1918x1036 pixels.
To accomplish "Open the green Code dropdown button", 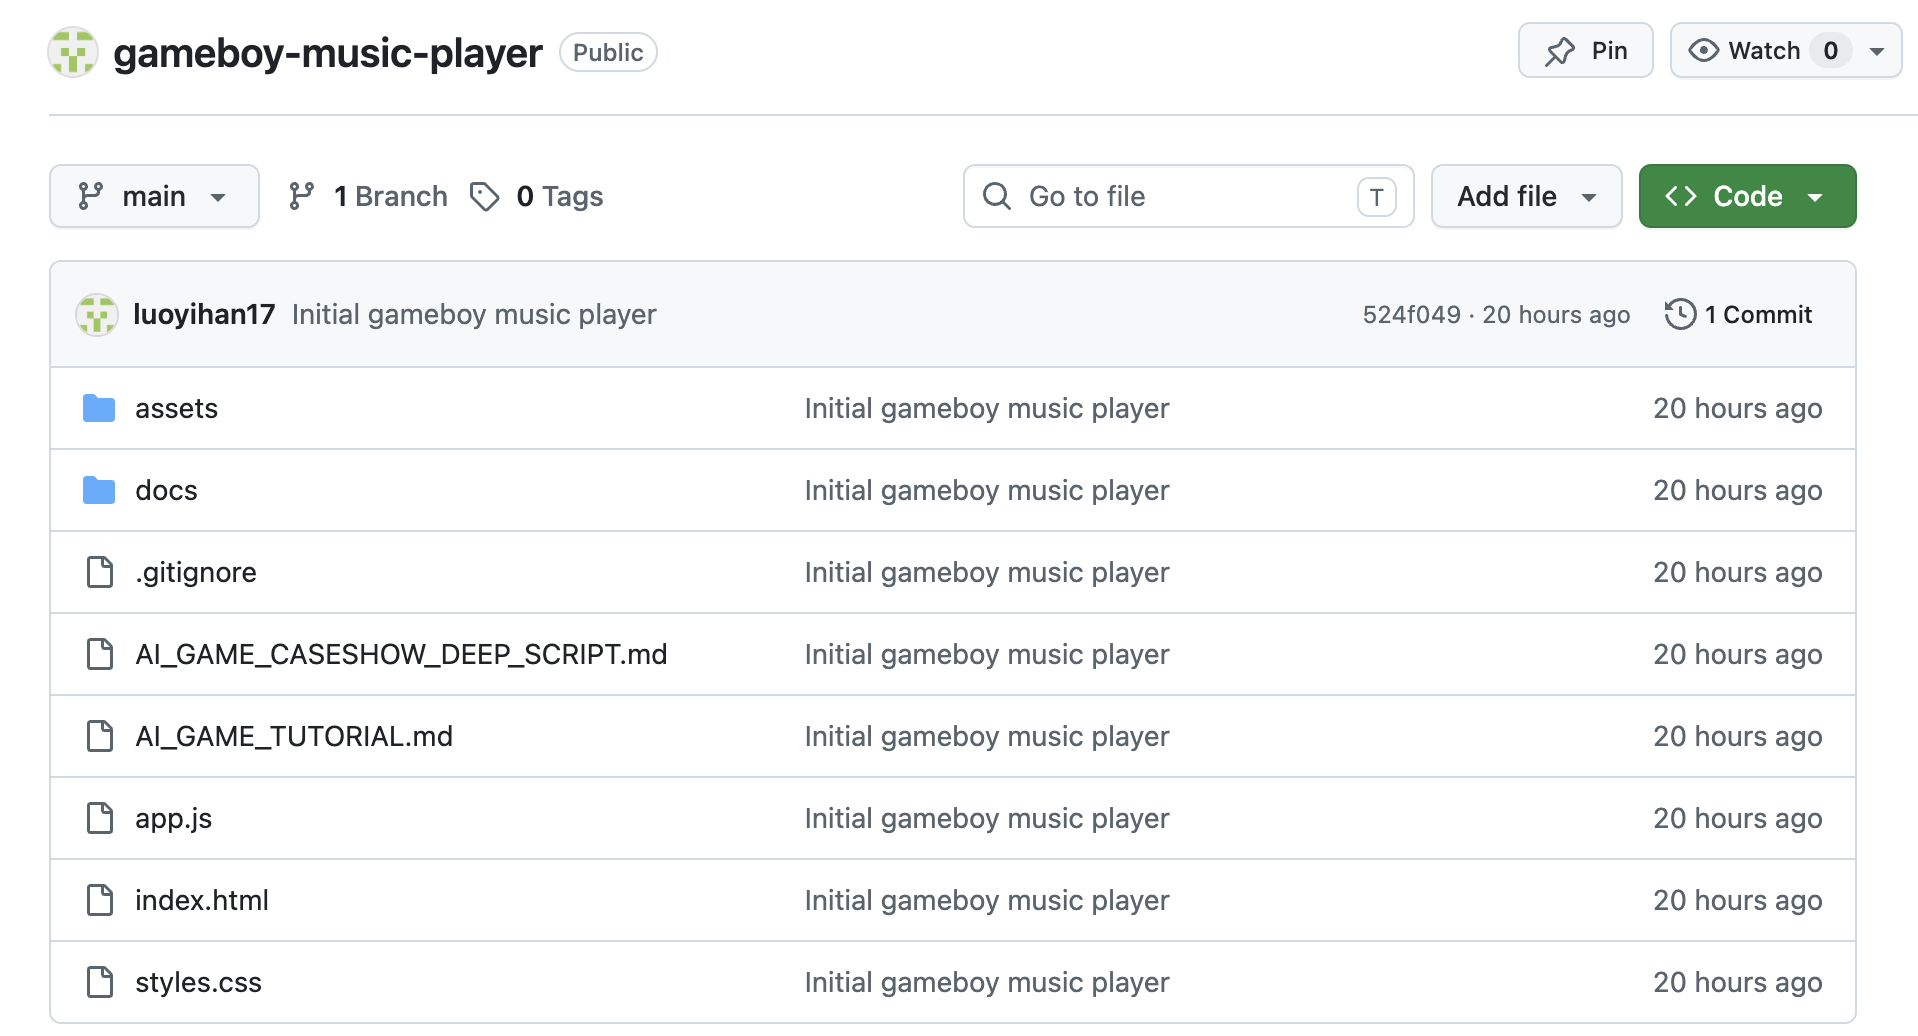I will (x=1747, y=196).
